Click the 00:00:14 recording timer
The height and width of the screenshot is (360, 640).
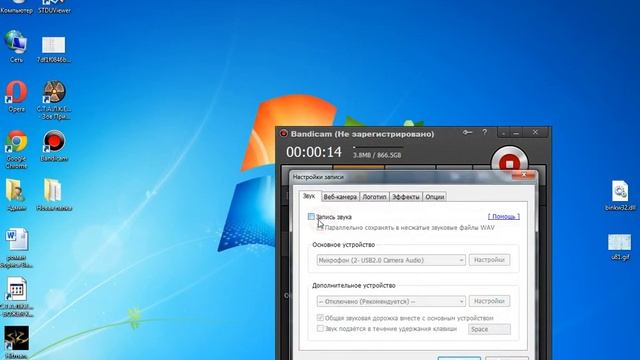coord(313,152)
